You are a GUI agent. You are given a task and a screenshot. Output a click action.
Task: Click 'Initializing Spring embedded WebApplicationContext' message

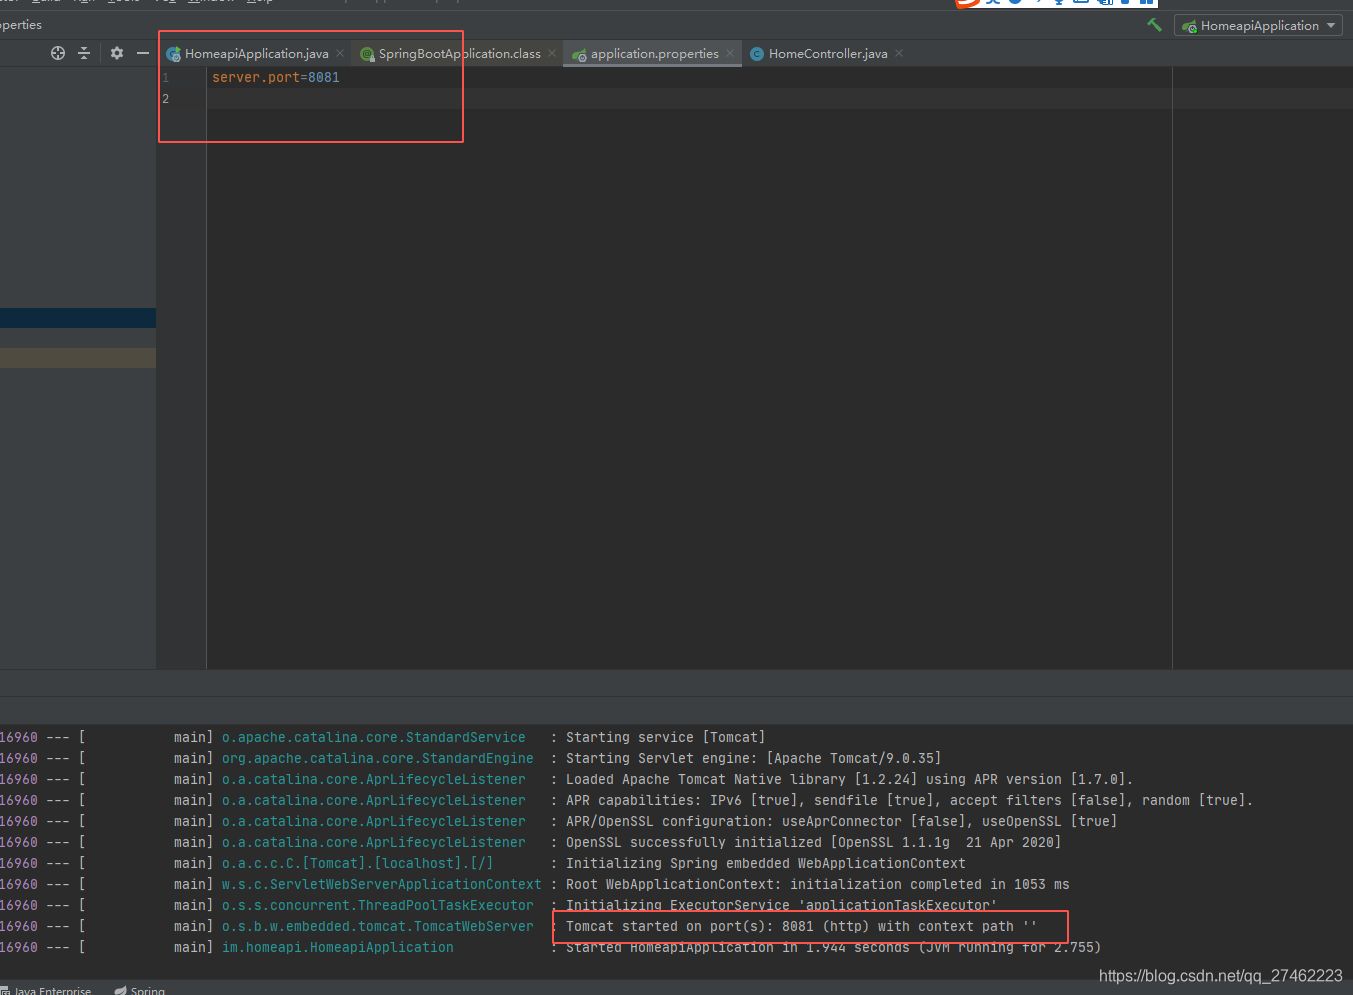[765, 864]
